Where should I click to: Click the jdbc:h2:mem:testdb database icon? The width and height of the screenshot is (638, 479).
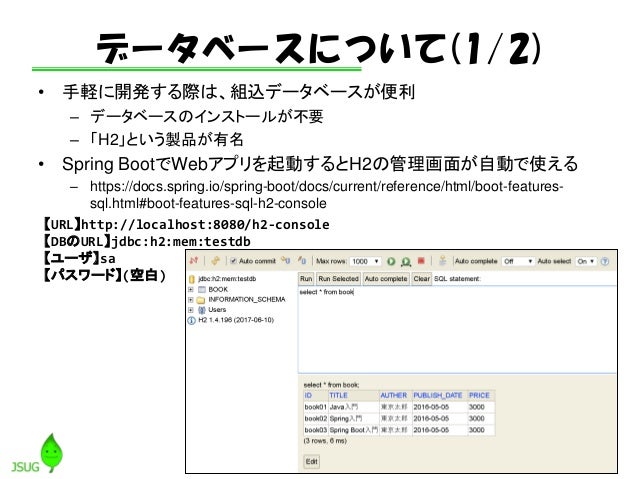click(x=192, y=279)
